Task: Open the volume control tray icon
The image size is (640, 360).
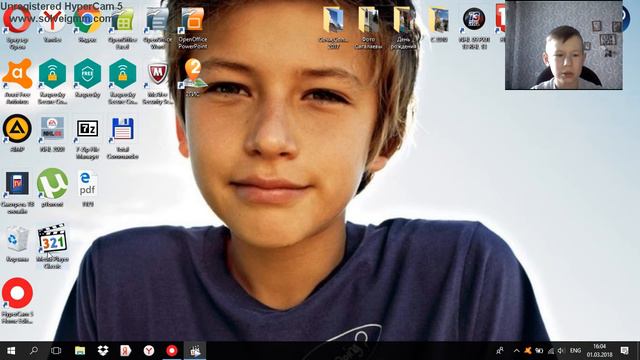Action: tap(561, 351)
